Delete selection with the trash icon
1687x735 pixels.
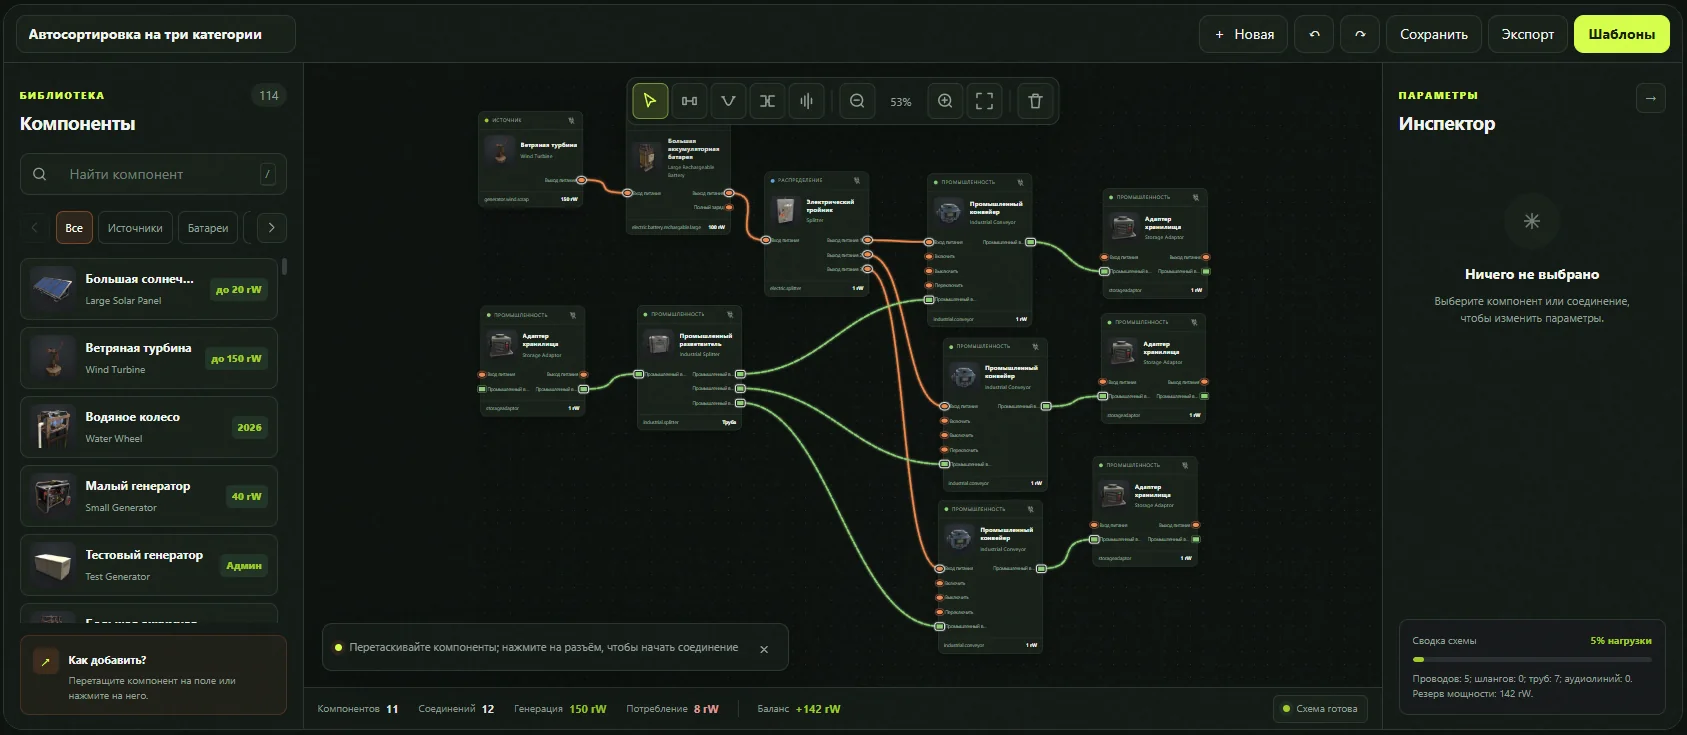(1035, 101)
